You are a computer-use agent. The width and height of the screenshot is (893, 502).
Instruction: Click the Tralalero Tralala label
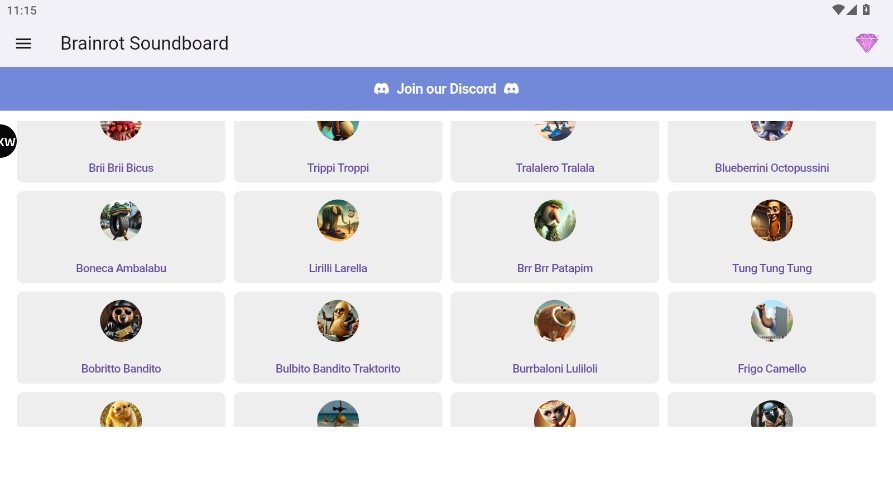click(555, 168)
